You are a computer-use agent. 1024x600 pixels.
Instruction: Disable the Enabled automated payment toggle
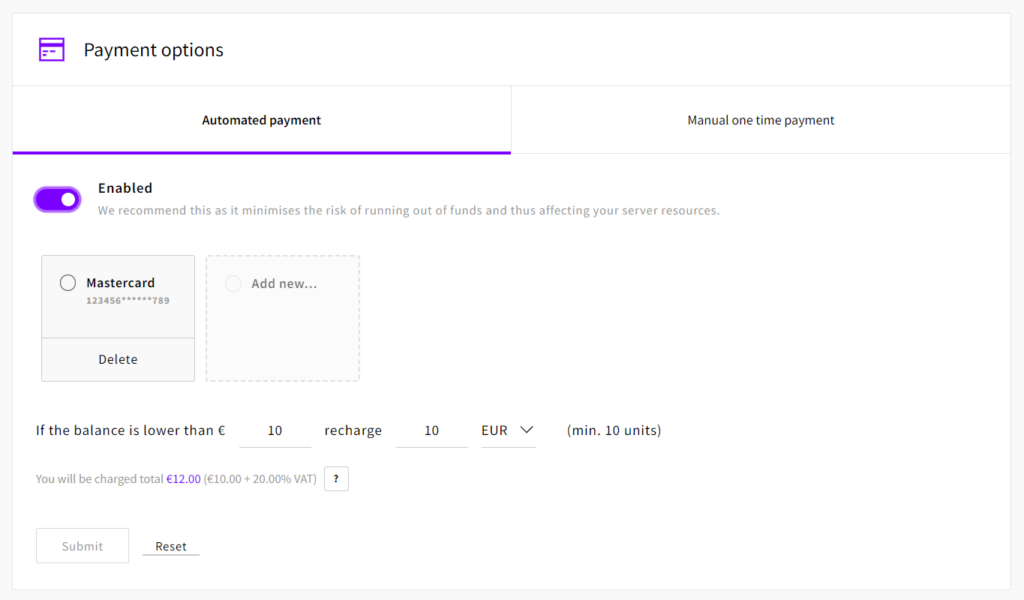[57, 199]
